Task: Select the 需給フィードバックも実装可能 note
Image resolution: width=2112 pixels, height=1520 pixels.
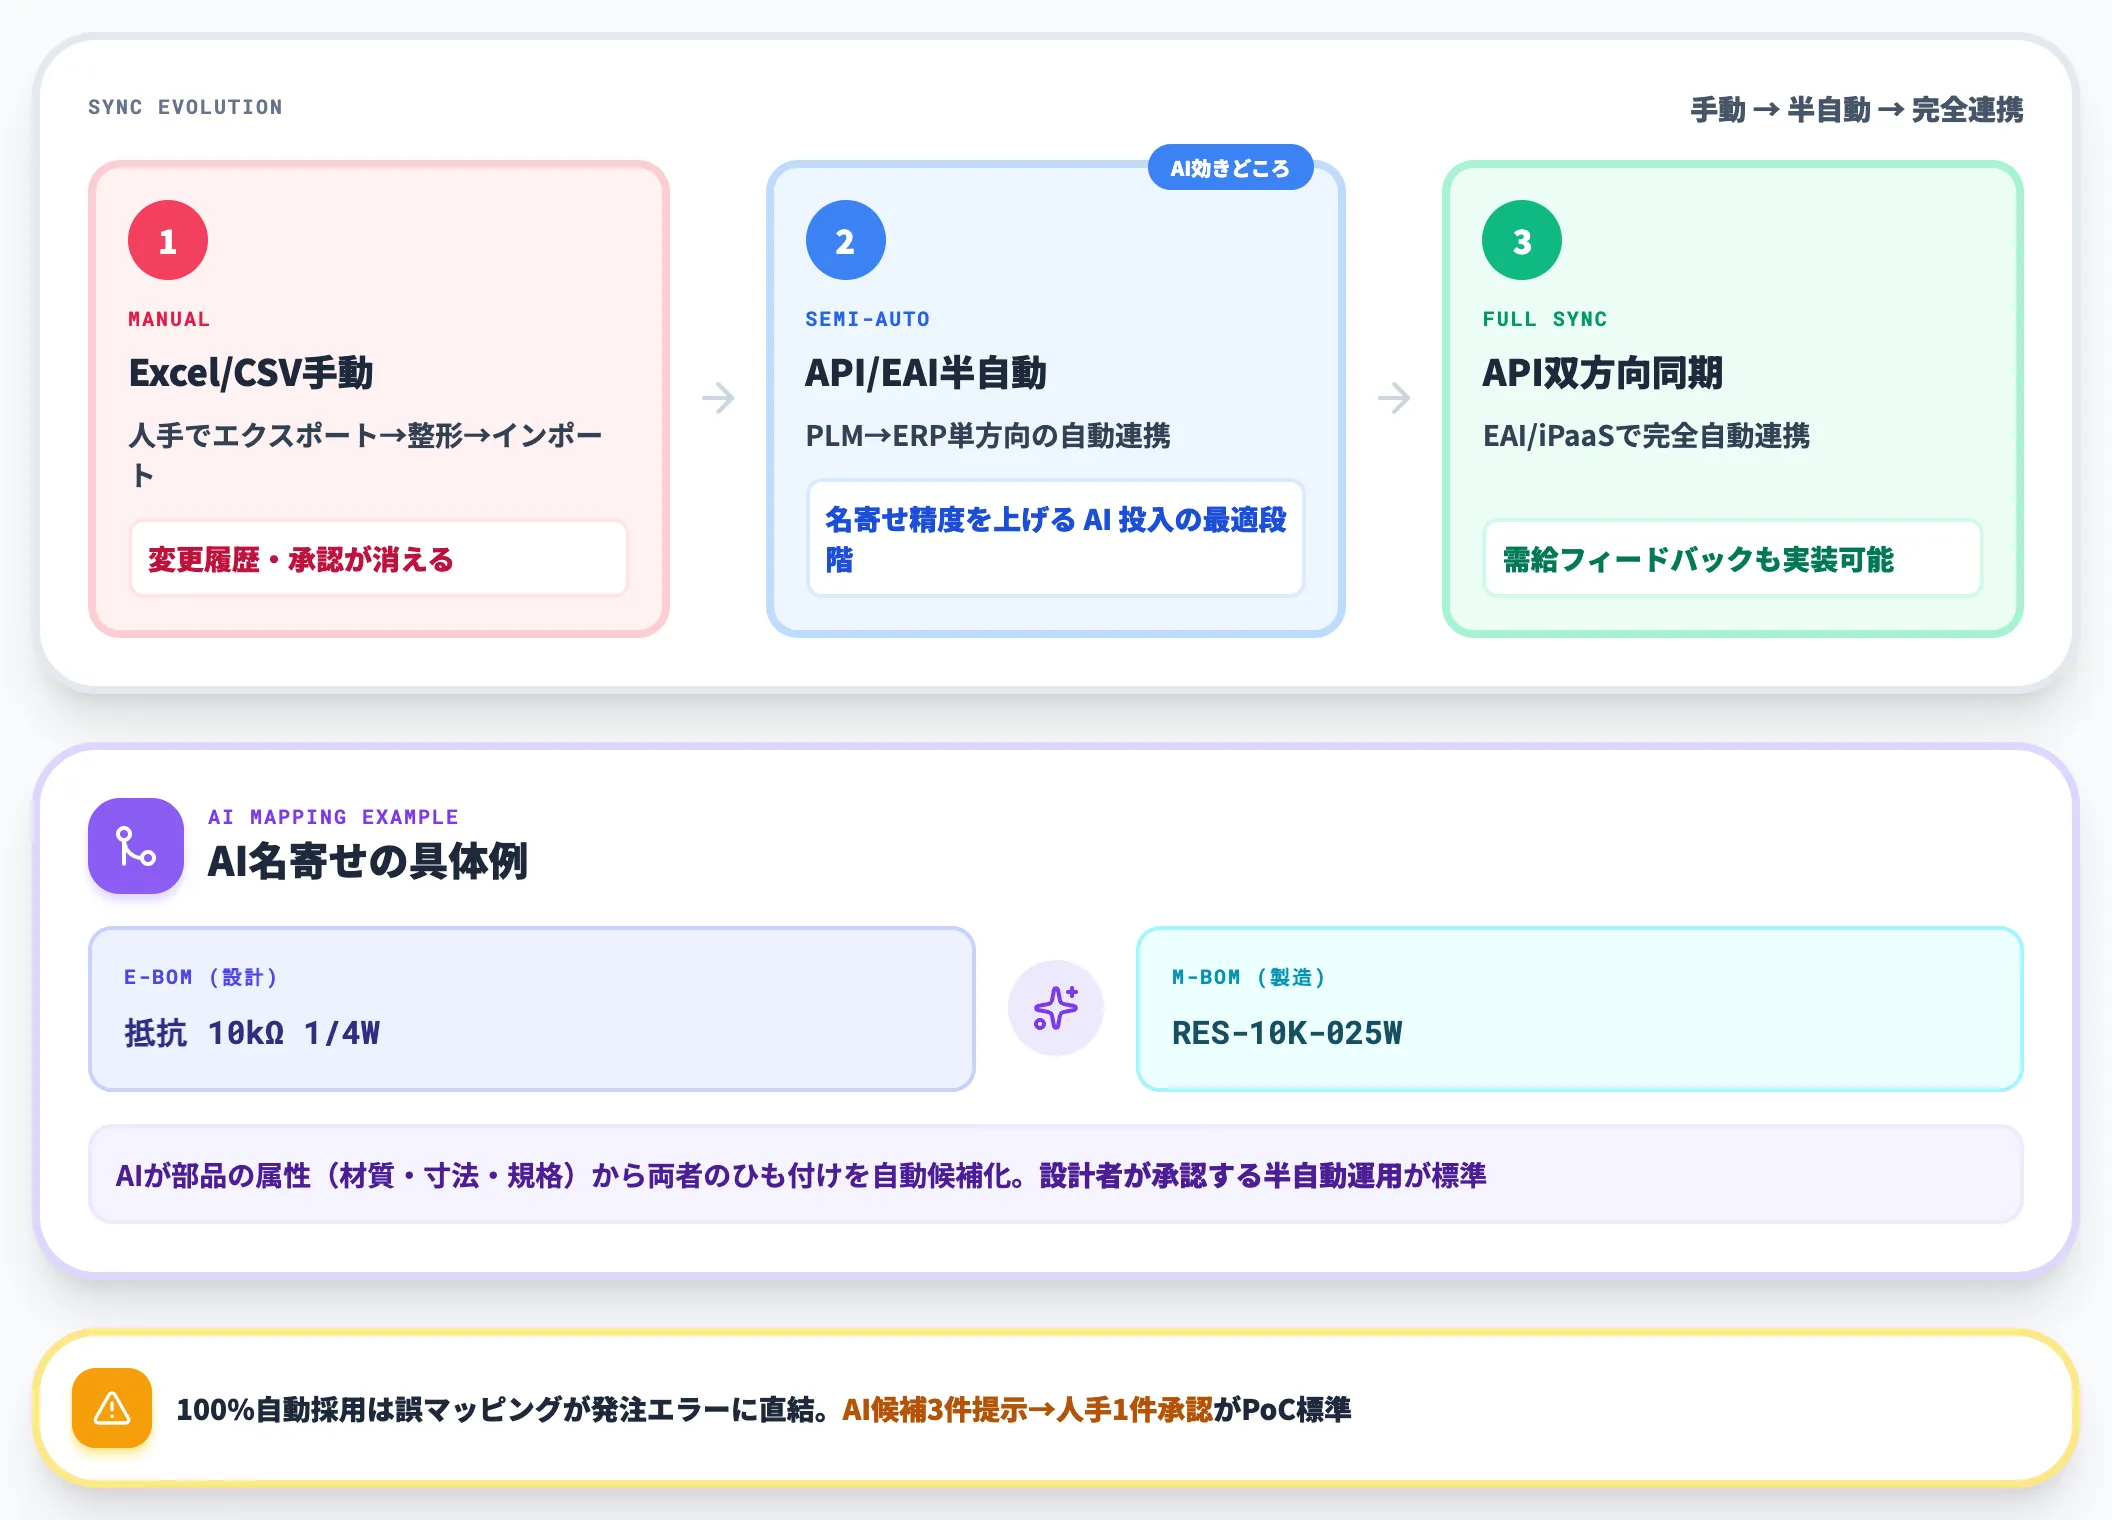Action: [1732, 559]
